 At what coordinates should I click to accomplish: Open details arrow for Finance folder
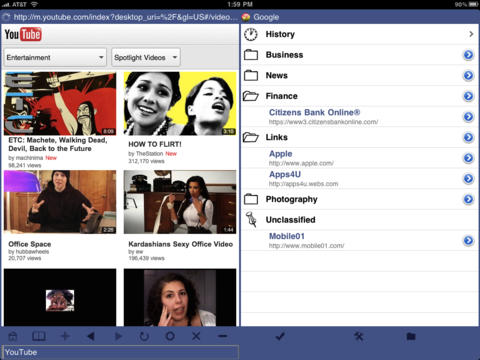click(x=468, y=96)
